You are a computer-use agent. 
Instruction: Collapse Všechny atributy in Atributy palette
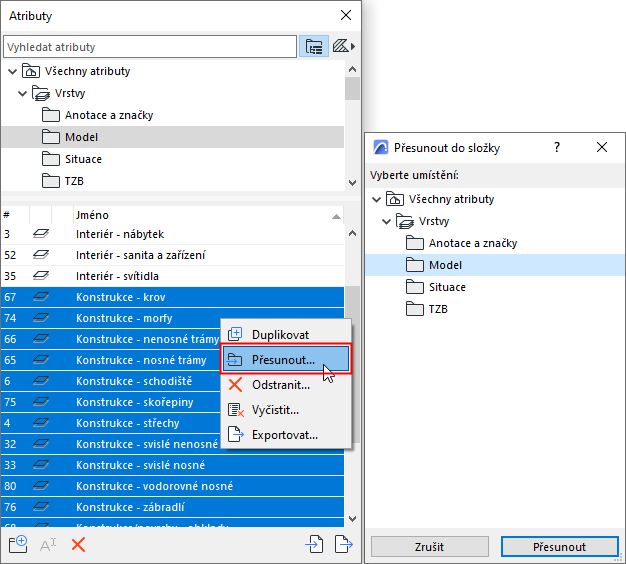tap(12, 71)
